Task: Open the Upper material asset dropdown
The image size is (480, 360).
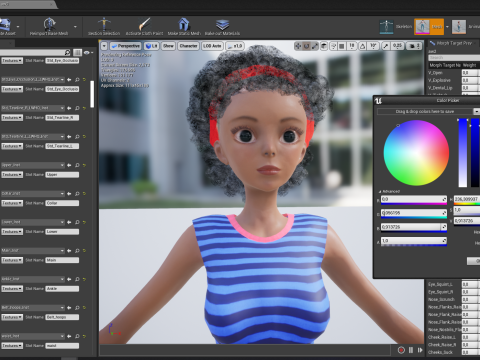Action: pos(33,165)
